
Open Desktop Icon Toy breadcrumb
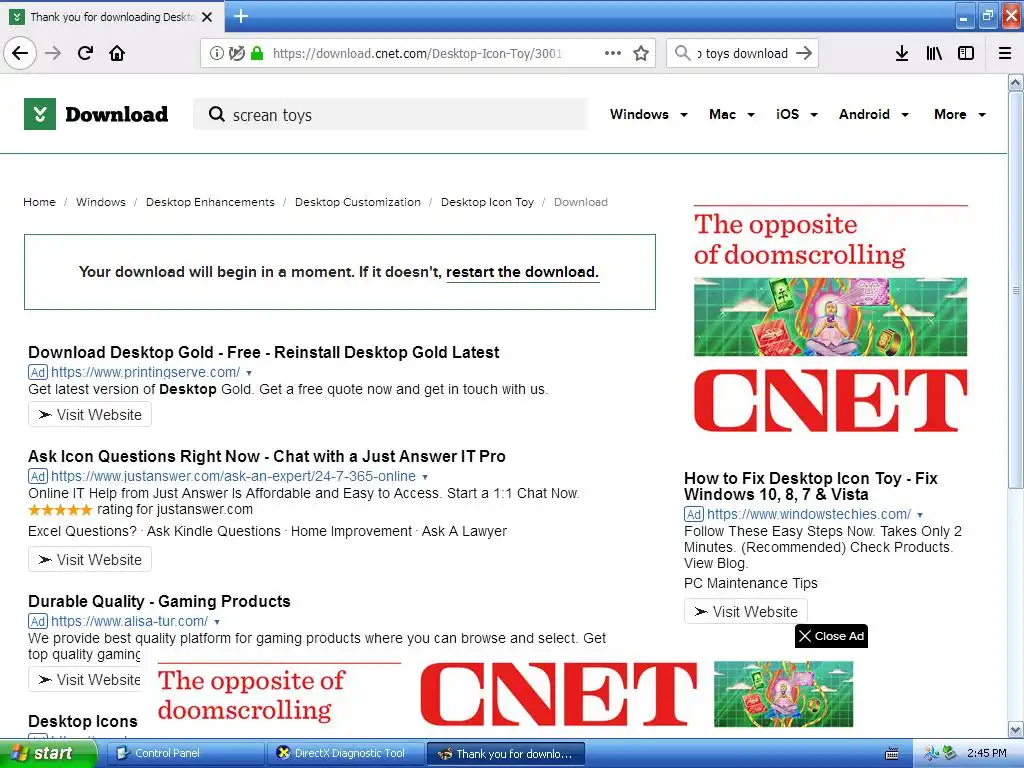point(487,202)
